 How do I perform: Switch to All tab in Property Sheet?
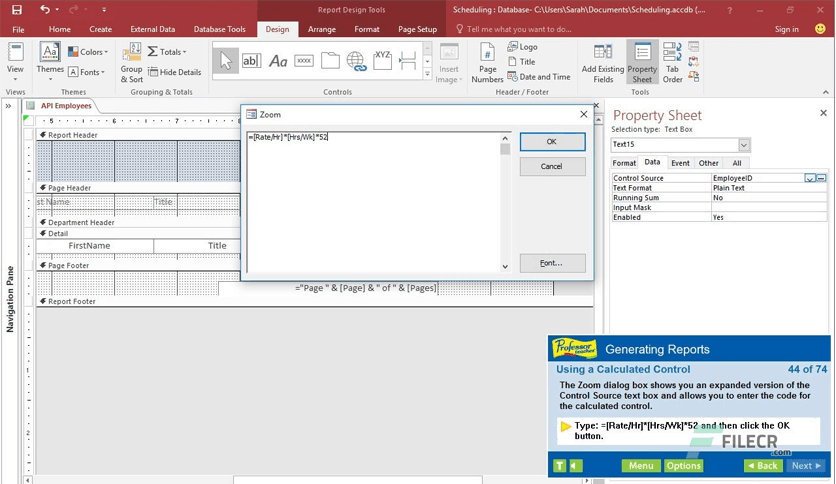pos(737,163)
